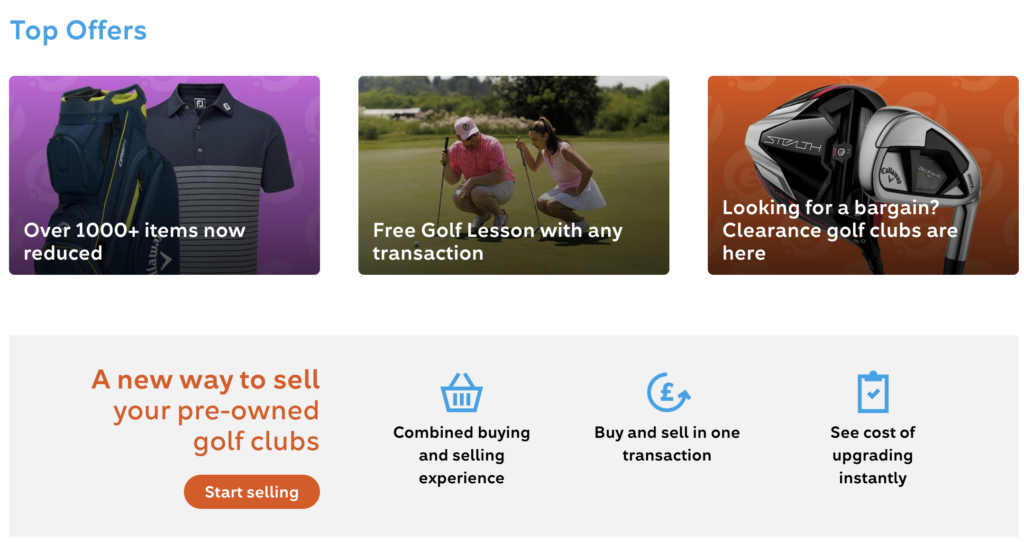This screenshot has width=1024, height=542.
Task: Open the clearance golf clubs offer card
Action: 863,175
